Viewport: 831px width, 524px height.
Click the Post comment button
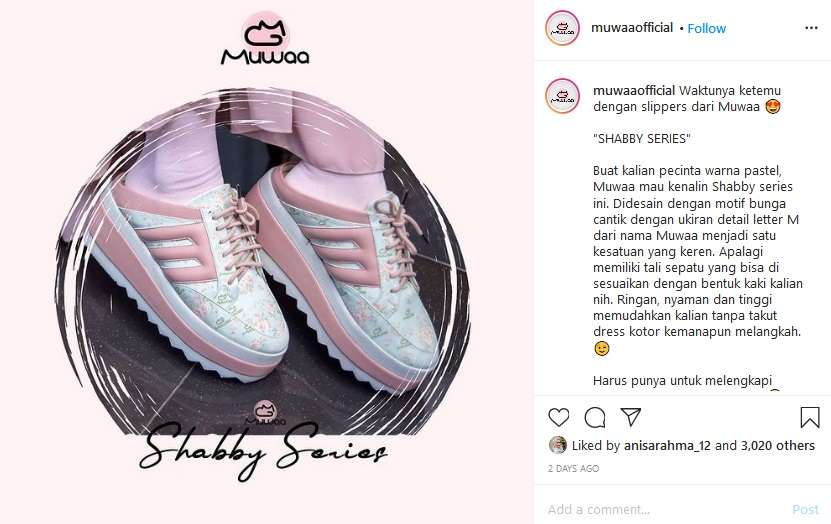(x=805, y=510)
